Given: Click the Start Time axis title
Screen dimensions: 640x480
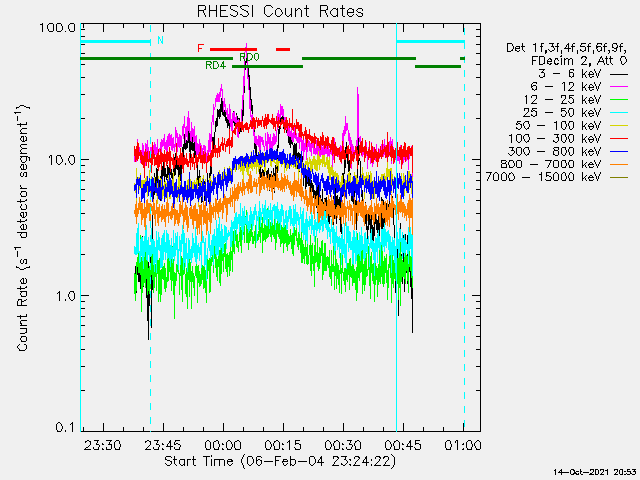Looking at the screenshot, I should 280,462.
